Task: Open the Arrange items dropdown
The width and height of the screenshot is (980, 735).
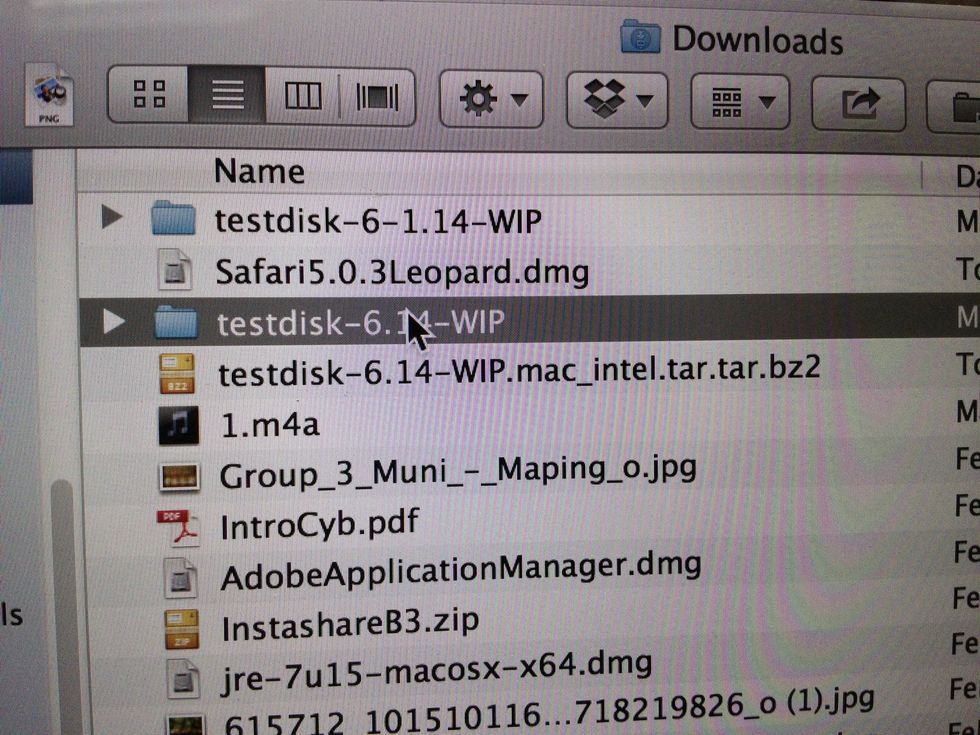Action: coord(740,101)
